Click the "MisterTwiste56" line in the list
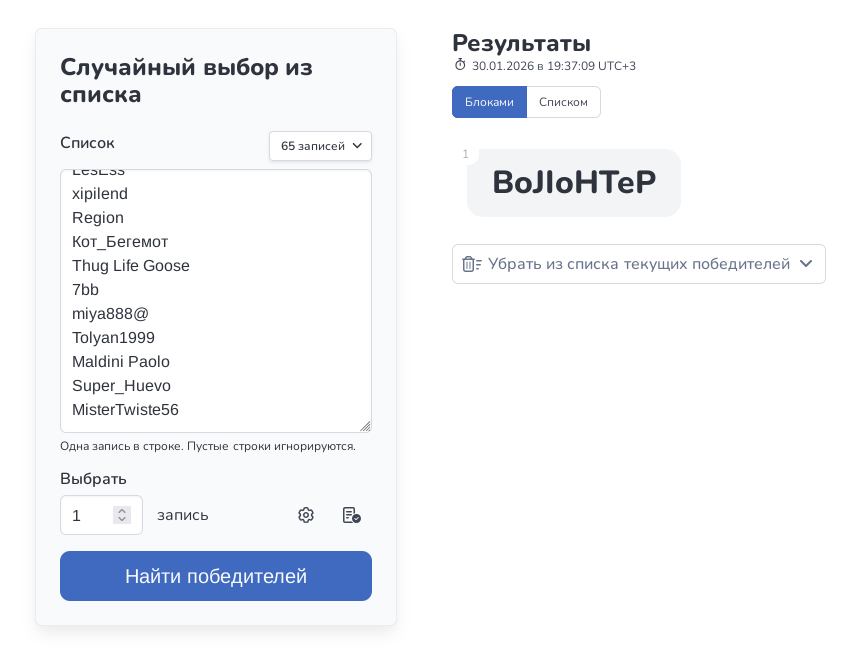856x656 pixels. pos(125,410)
